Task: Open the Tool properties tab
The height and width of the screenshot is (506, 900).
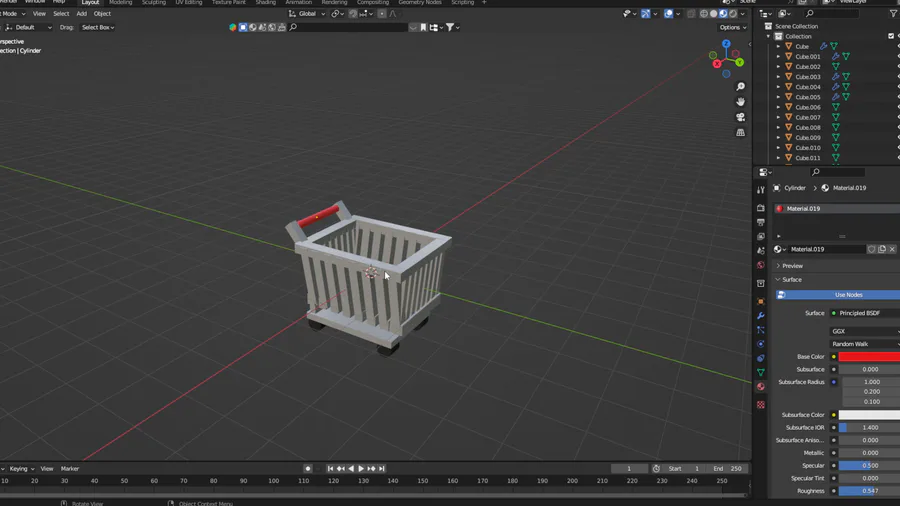Action: click(x=761, y=190)
